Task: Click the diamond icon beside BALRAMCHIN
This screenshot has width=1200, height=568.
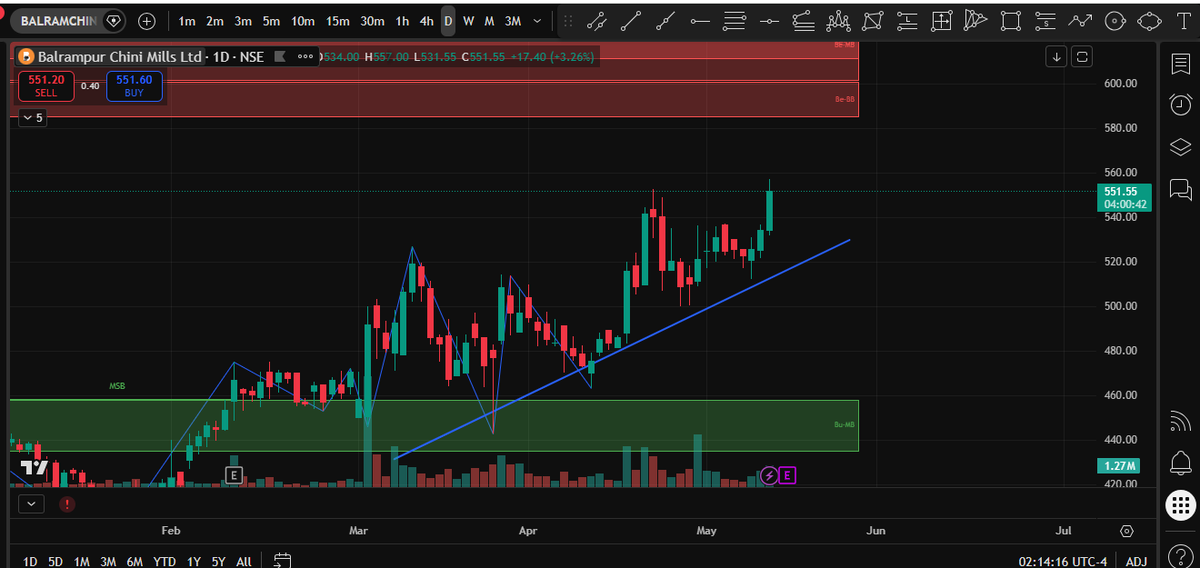Action: (112, 20)
